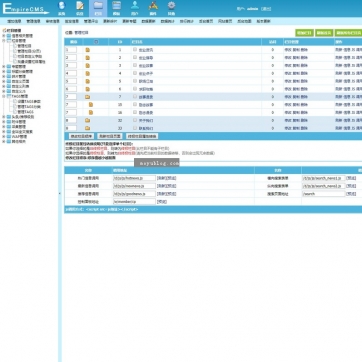Image resolution: width=362 pixels, height=362 pixels.
Task: Click the page icon beside first 栏目管理 child item
Action: pyautogui.click(x=15, y=46)
